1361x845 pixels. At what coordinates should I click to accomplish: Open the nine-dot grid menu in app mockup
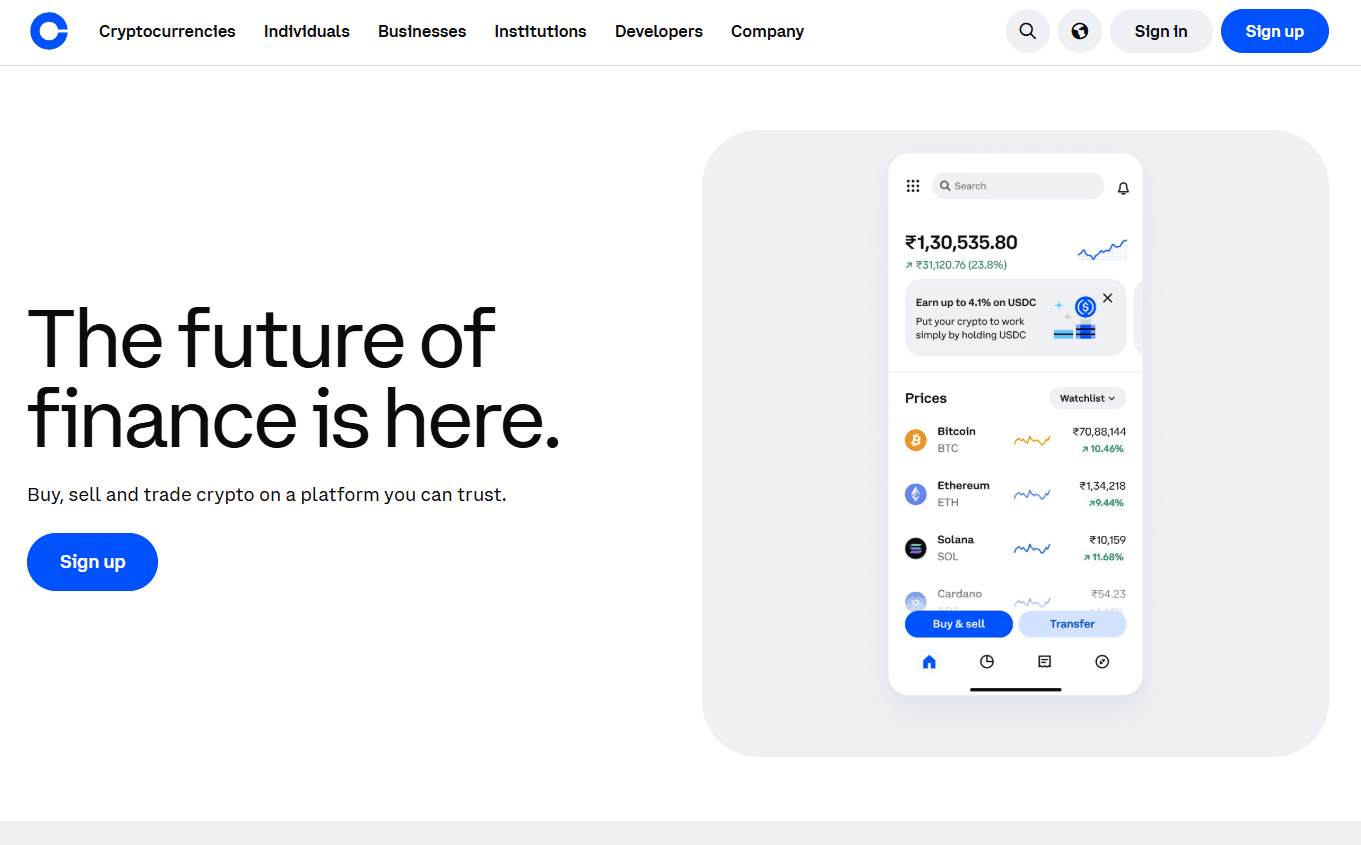click(913, 186)
